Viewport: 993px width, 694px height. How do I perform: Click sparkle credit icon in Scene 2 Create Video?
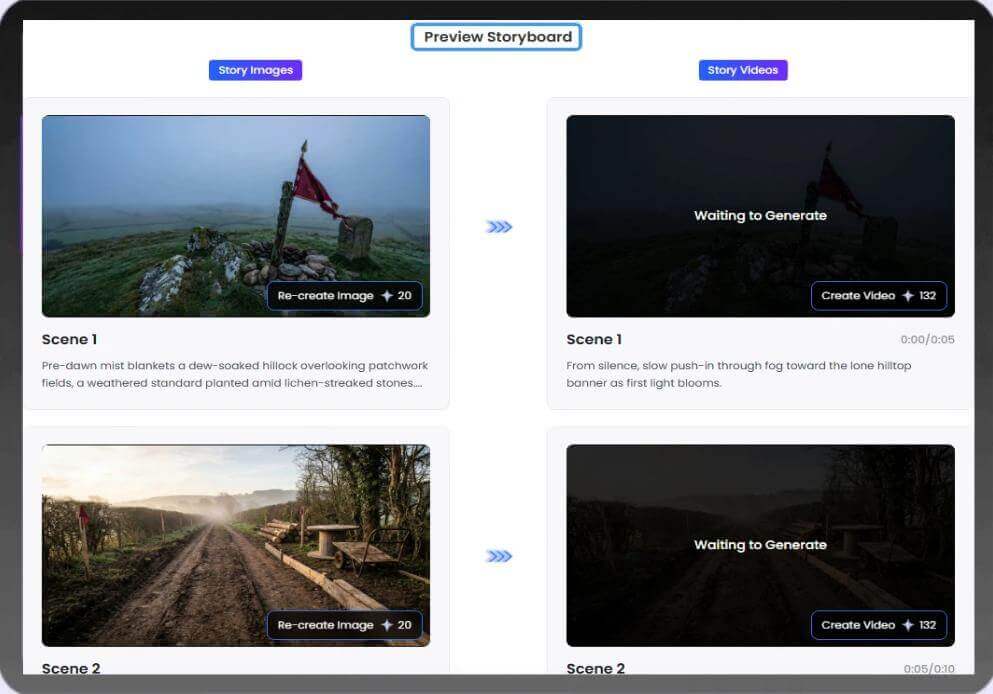pyautogui.click(x=908, y=625)
